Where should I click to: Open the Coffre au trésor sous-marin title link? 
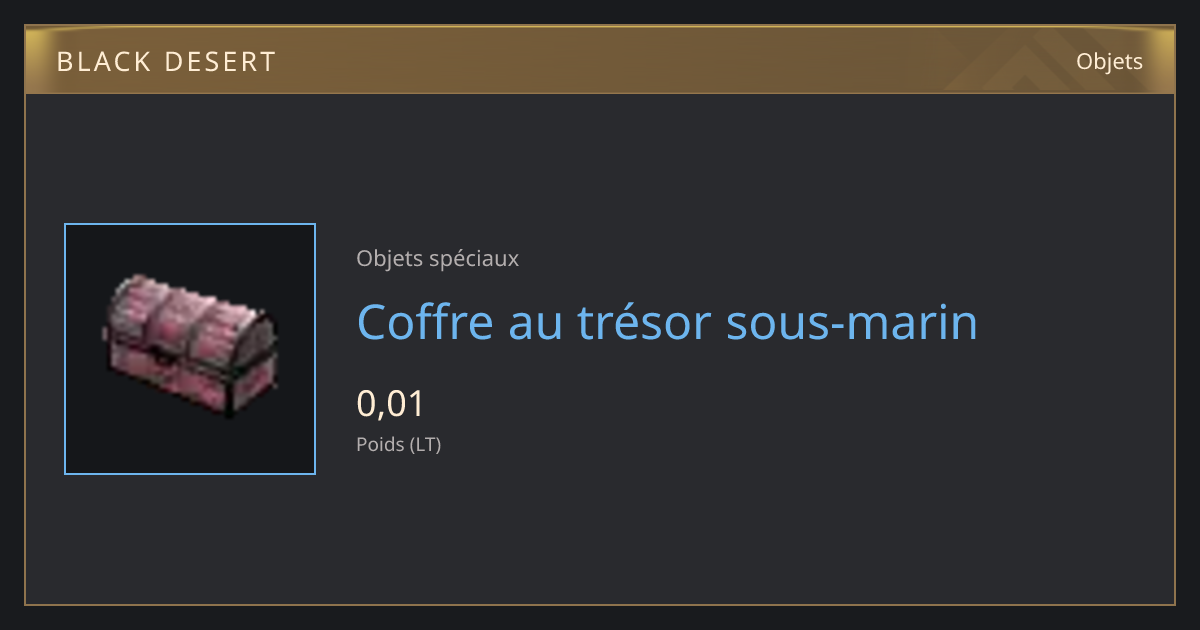pyautogui.click(x=667, y=322)
